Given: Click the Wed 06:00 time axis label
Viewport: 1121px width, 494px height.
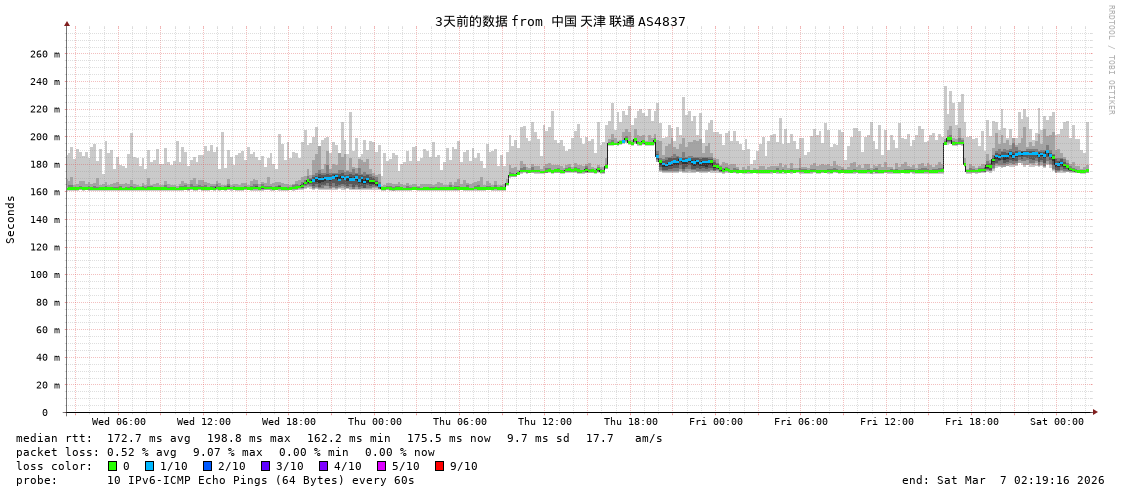Looking at the screenshot, I should [118, 422].
